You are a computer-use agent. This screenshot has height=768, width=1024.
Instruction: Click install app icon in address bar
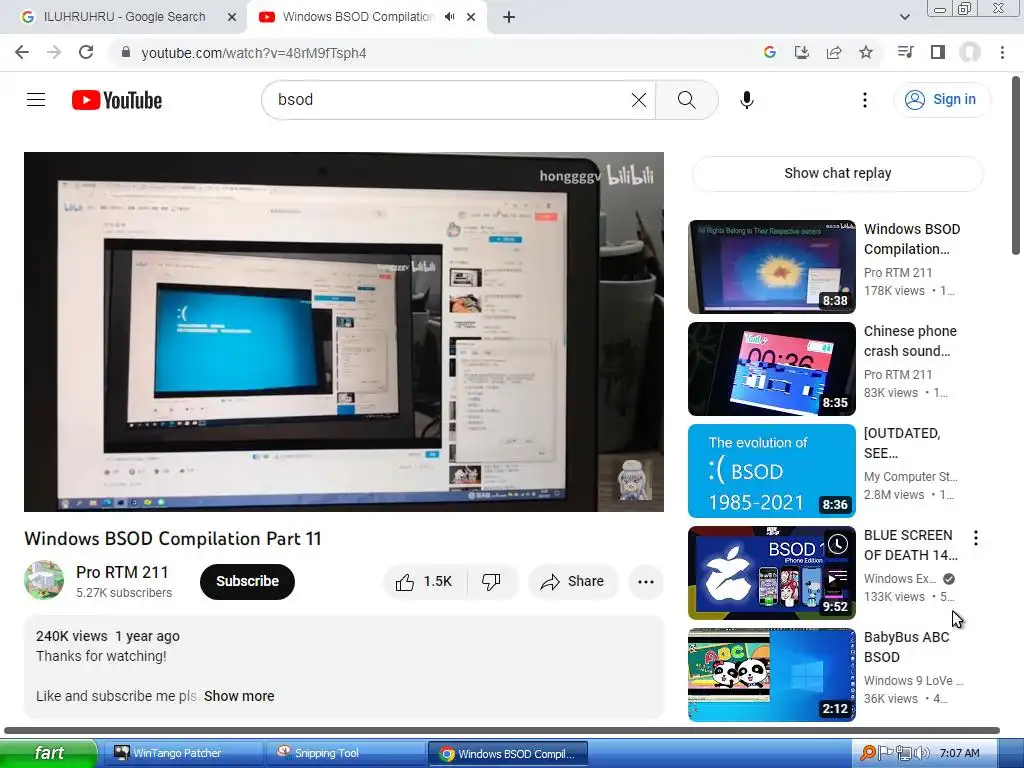coord(801,52)
